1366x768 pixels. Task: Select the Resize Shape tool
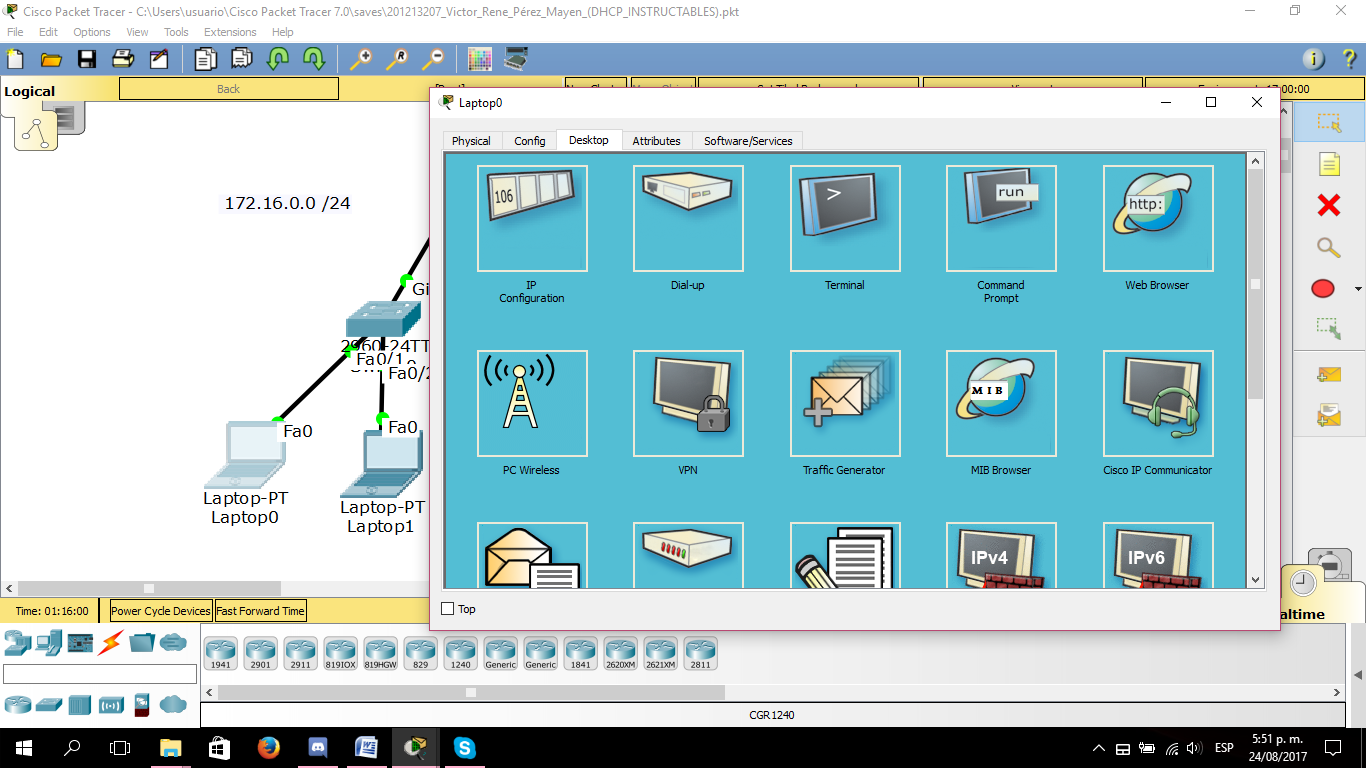point(1329,327)
